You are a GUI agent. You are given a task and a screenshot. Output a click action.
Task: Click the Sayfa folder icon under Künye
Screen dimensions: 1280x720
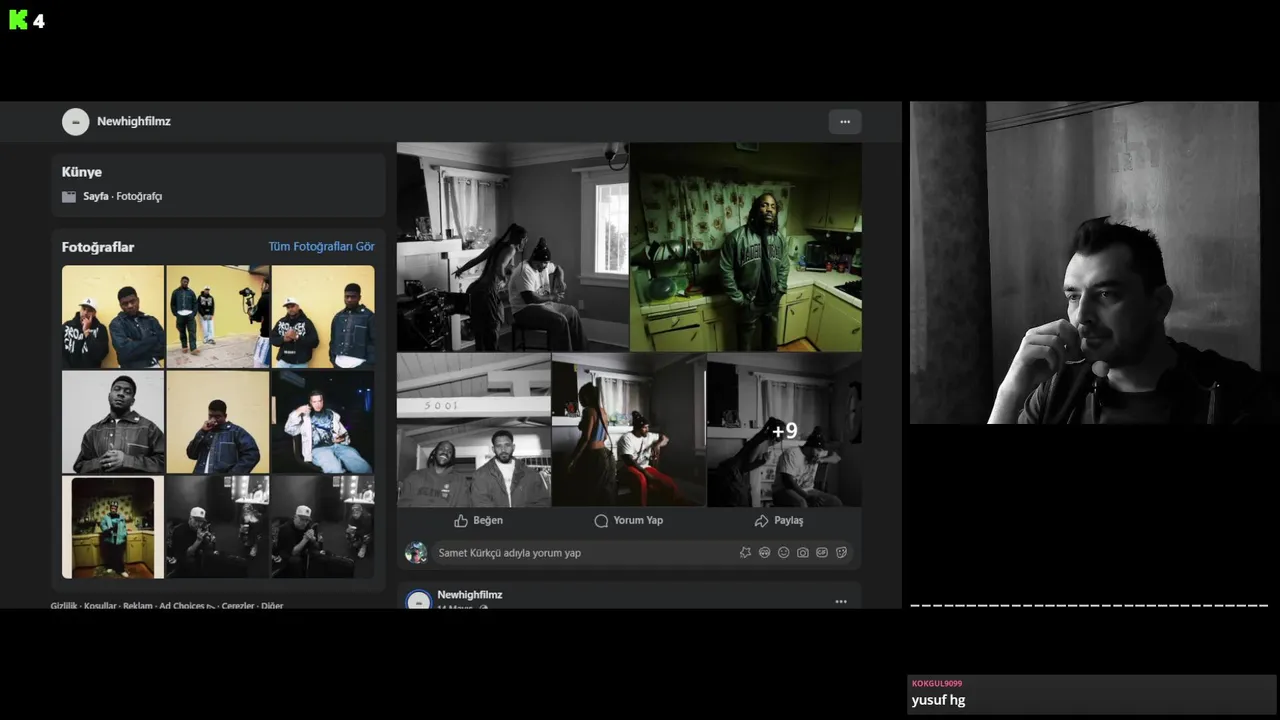tap(69, 197)
